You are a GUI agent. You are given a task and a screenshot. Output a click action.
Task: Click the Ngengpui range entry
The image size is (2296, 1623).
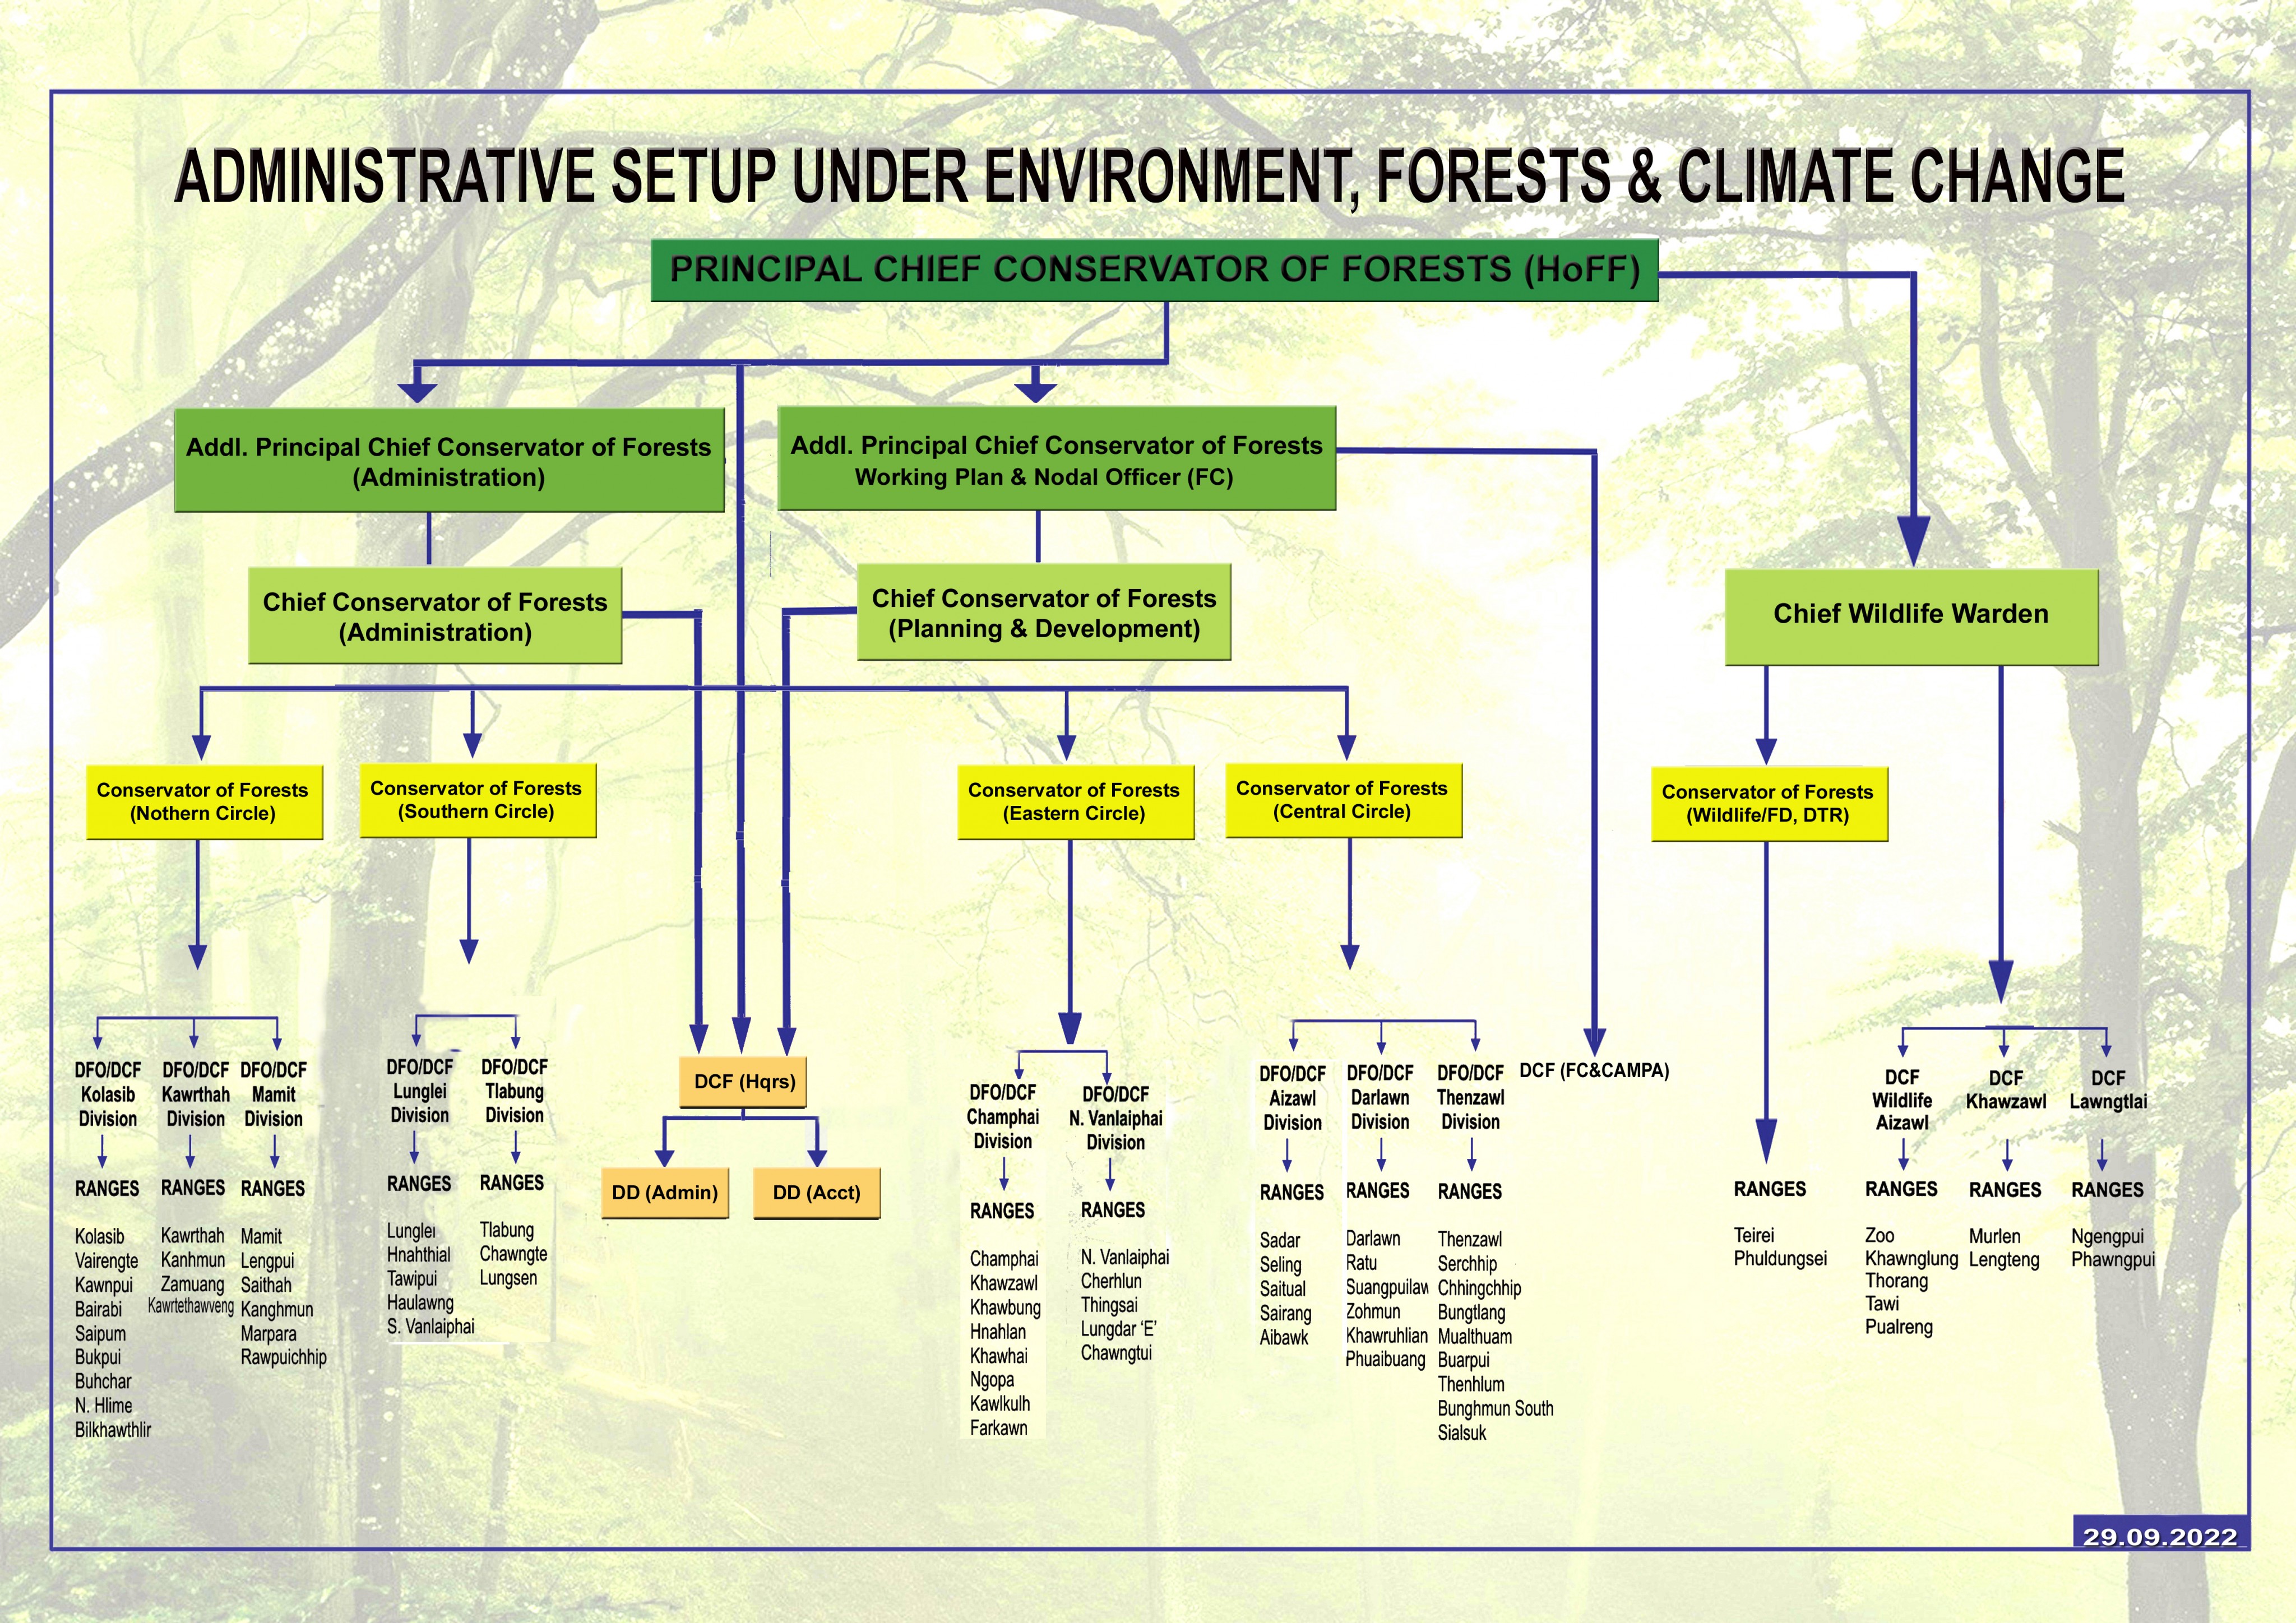coord(2108,1237)
